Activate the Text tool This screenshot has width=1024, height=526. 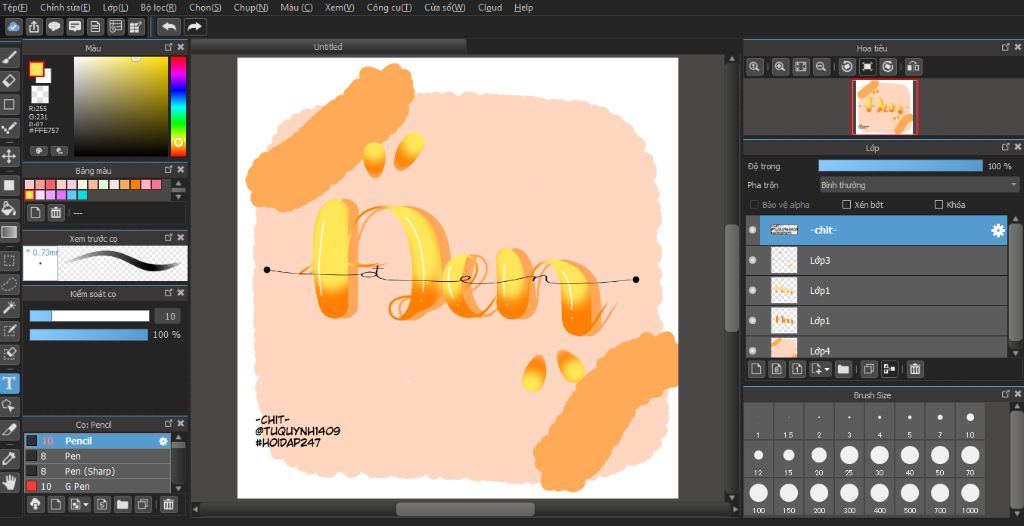click(x=9, y=383)
